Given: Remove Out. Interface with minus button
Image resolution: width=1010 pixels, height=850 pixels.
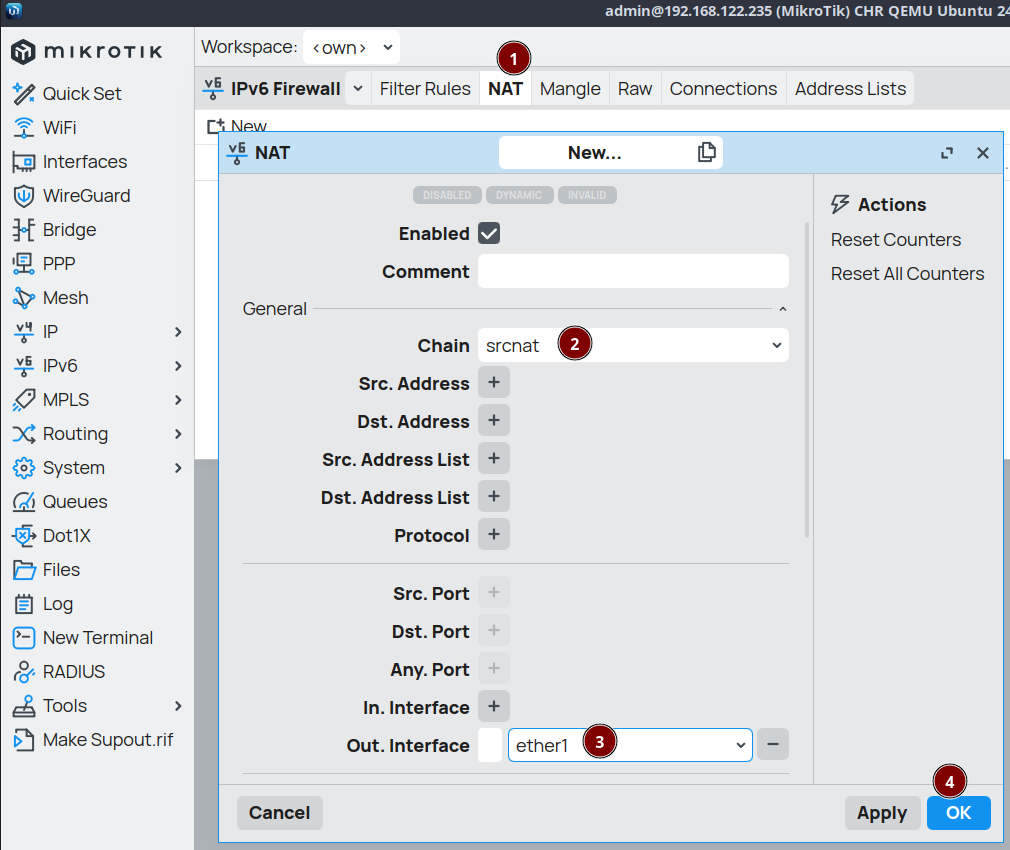Looking at the screenshot, I should pyautogui.click(x=773, y=745).
